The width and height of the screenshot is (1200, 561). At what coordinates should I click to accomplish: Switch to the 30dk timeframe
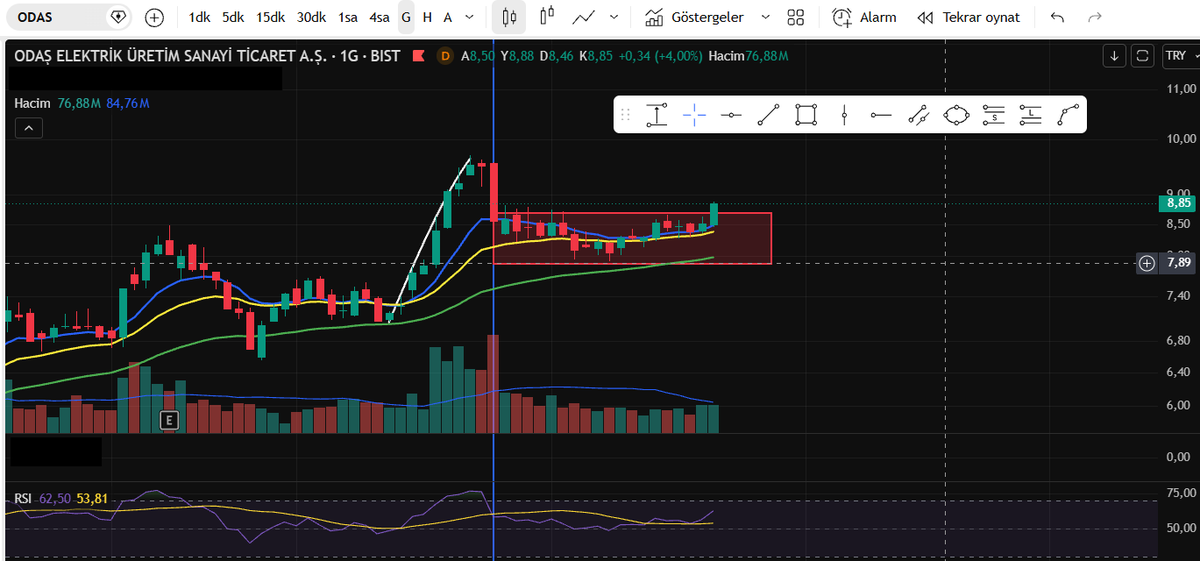click(x=311, y=17)
